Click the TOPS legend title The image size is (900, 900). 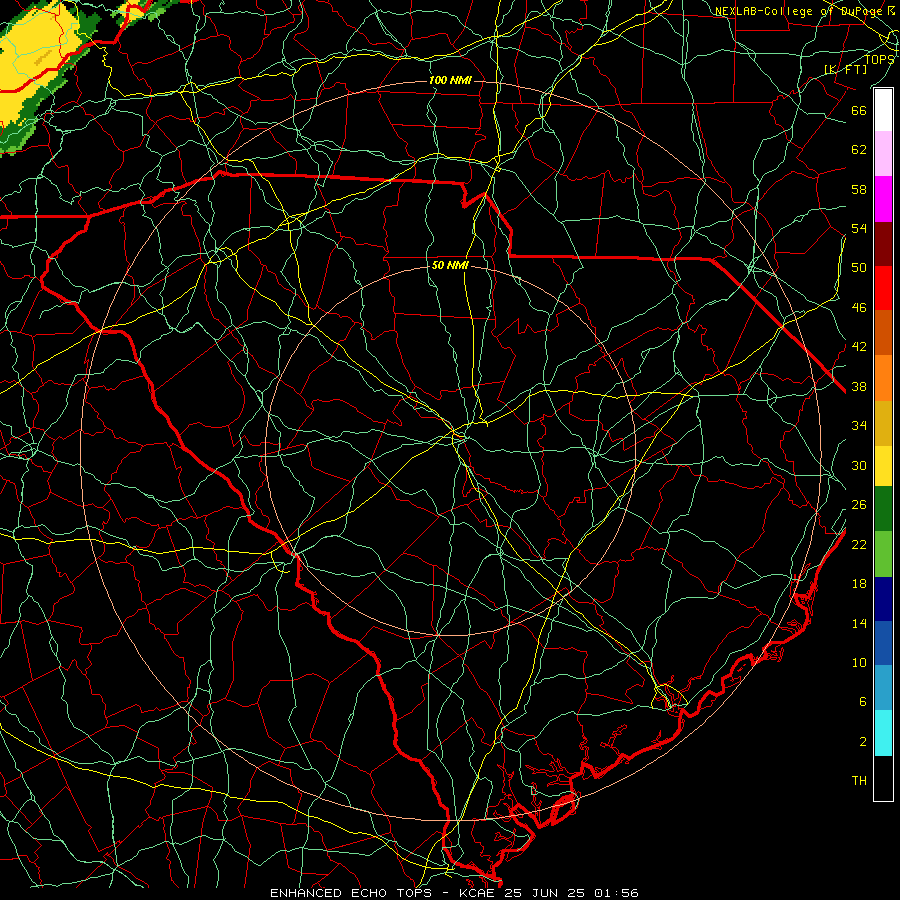[879, 59]
